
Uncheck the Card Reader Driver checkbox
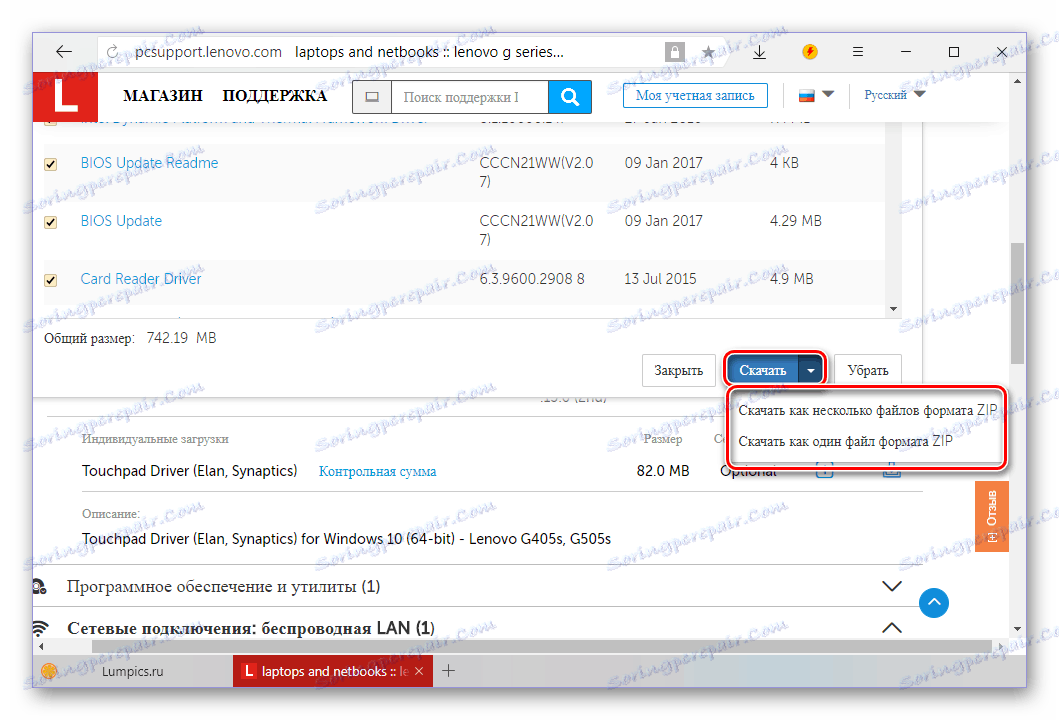pos(51,280)
